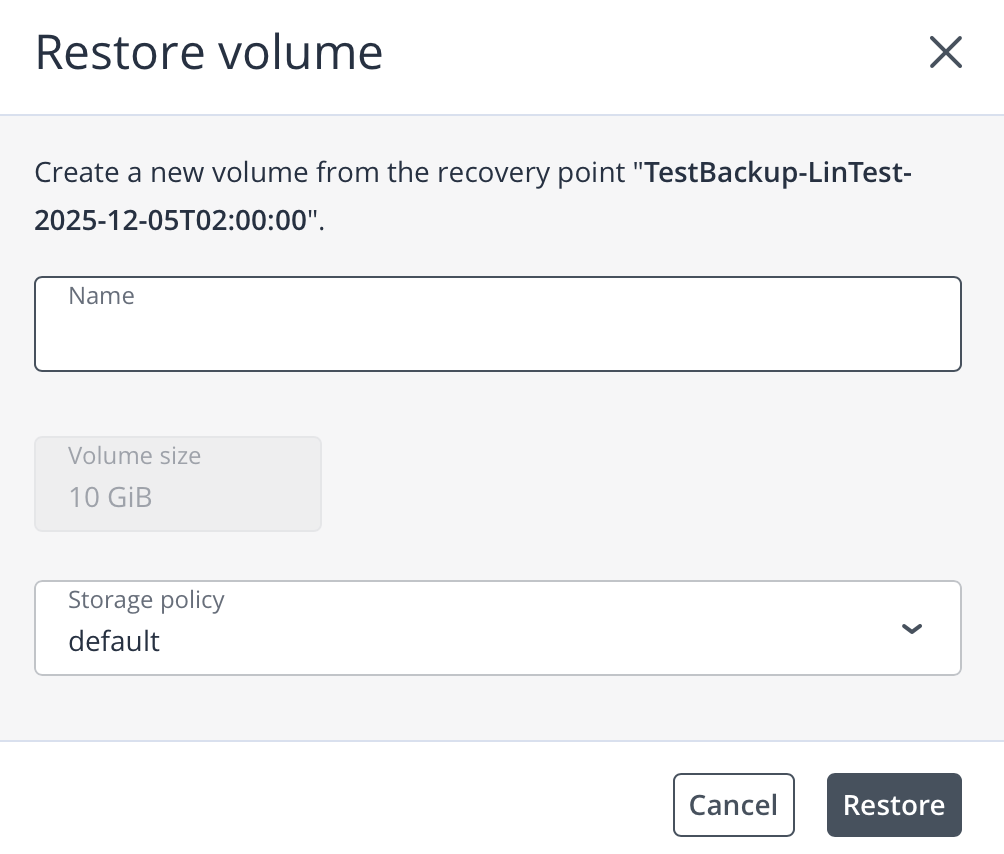Cancel the volume restore
Viewport: 1004px width, 854px height.
[x=733, y=805]
